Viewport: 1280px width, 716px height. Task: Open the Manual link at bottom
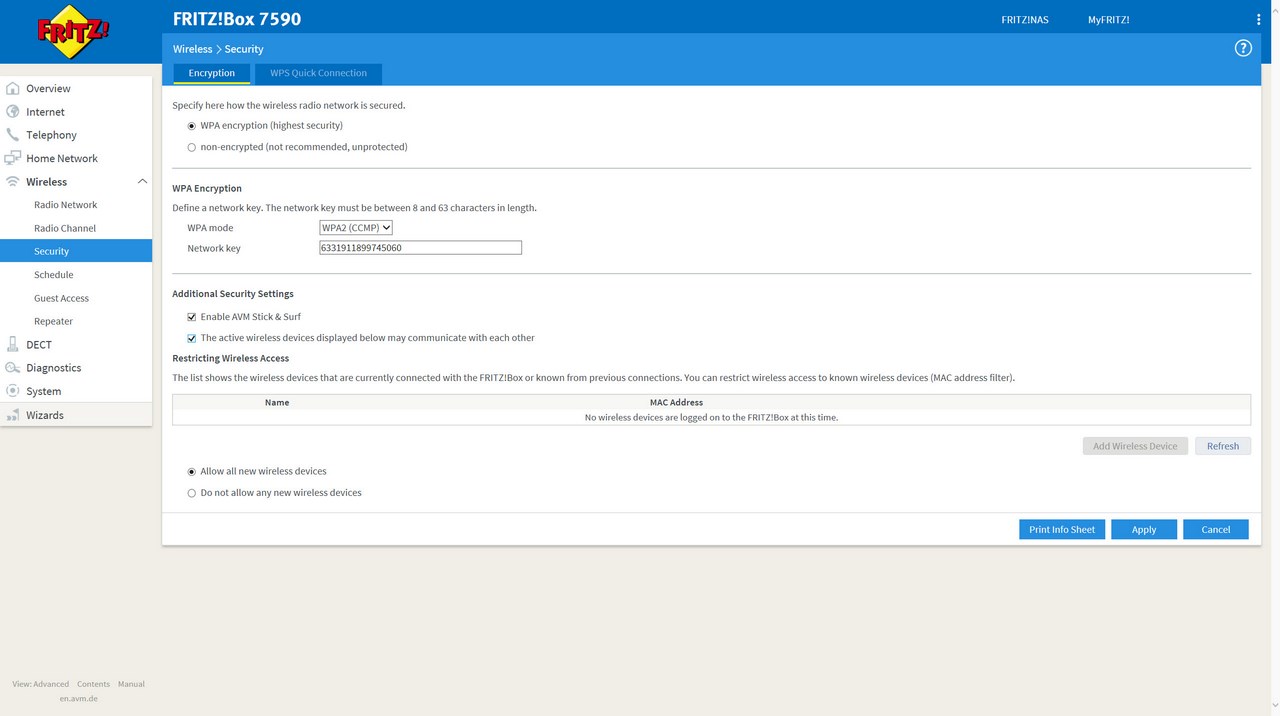tap(131, 684)
